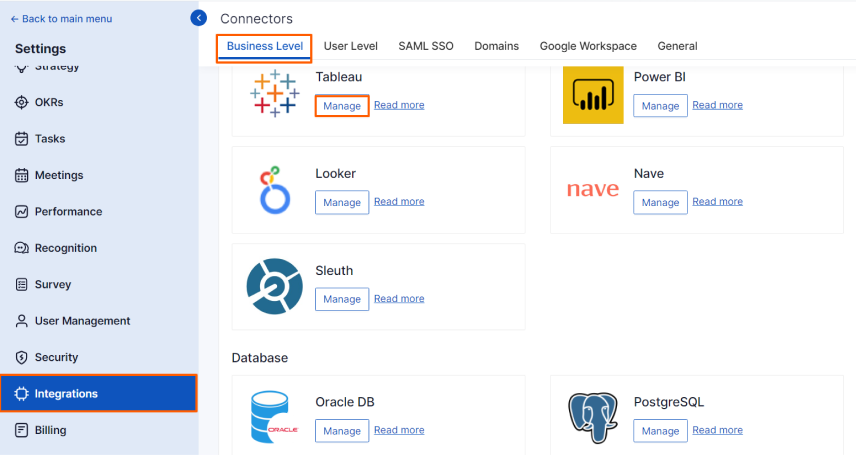Click the Recognition chat icon
Screen dimensions: 856x455
point(21,248)
